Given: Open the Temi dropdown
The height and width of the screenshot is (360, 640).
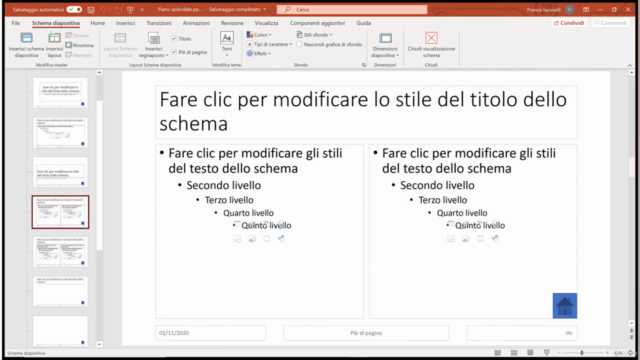Looking at the screenshot, I should click(227, 44).
